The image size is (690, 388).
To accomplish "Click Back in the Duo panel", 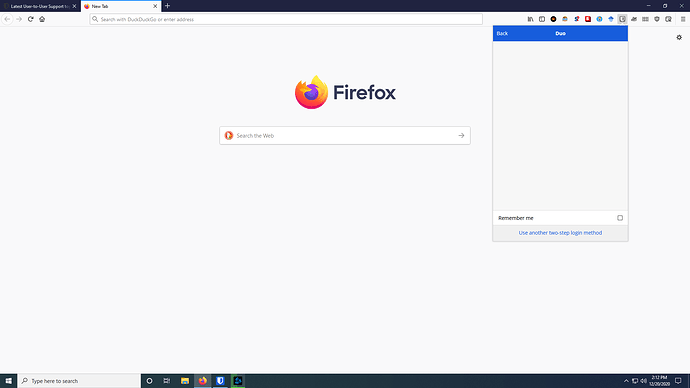I will 502,33.
